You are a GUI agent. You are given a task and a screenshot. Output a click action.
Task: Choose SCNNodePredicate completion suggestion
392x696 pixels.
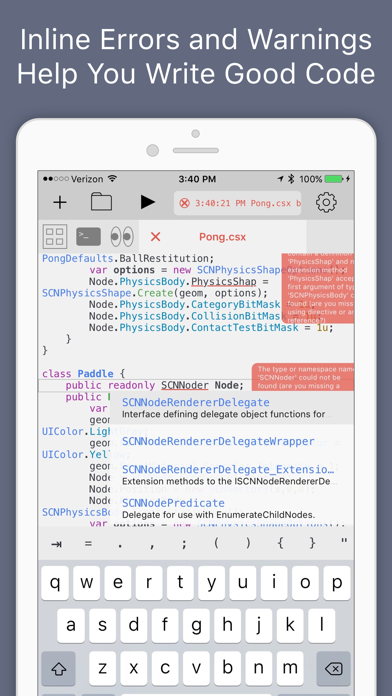pyautogui.click(x=232, y=509)
